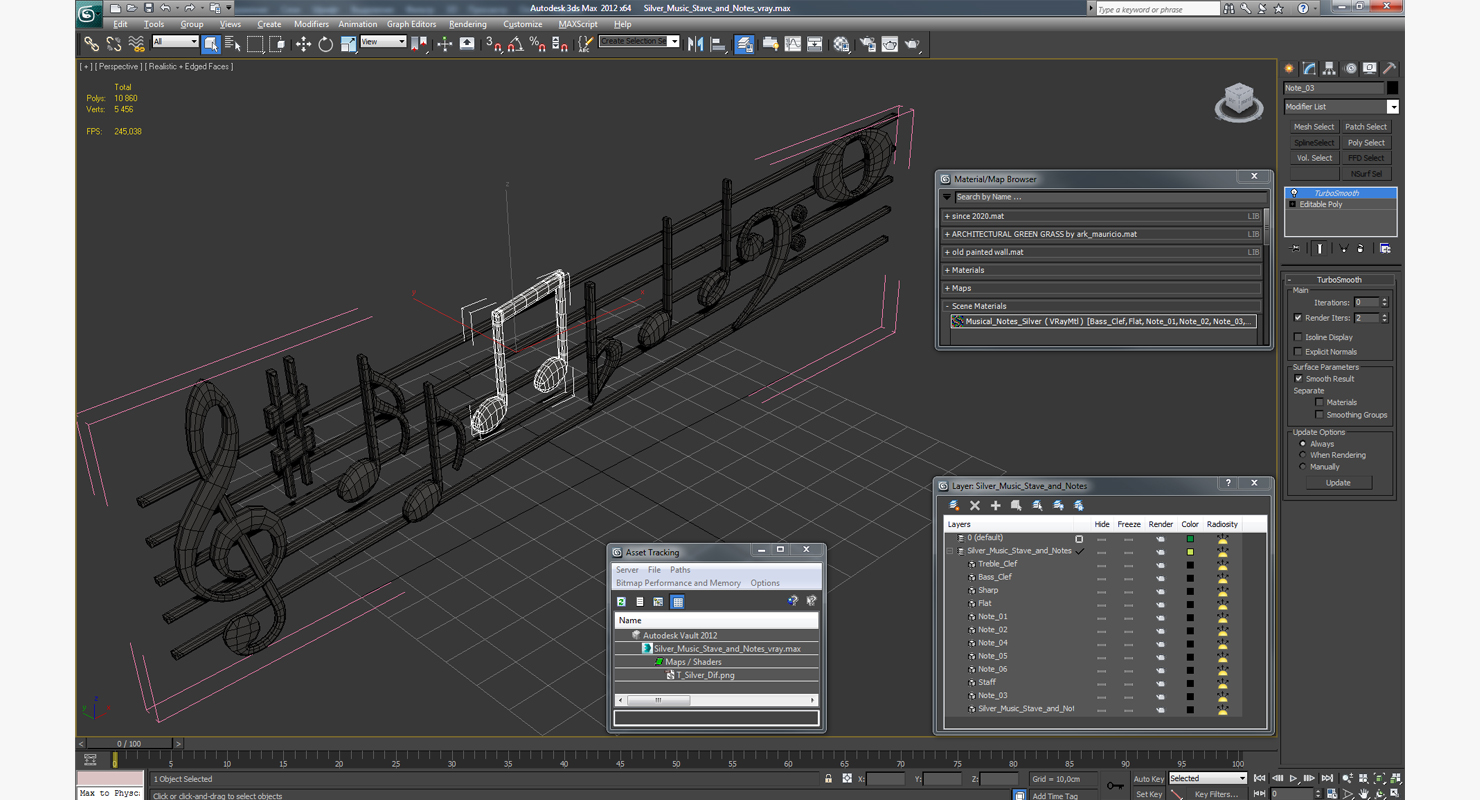Open the Rendering menu

[x=467, y=24]
